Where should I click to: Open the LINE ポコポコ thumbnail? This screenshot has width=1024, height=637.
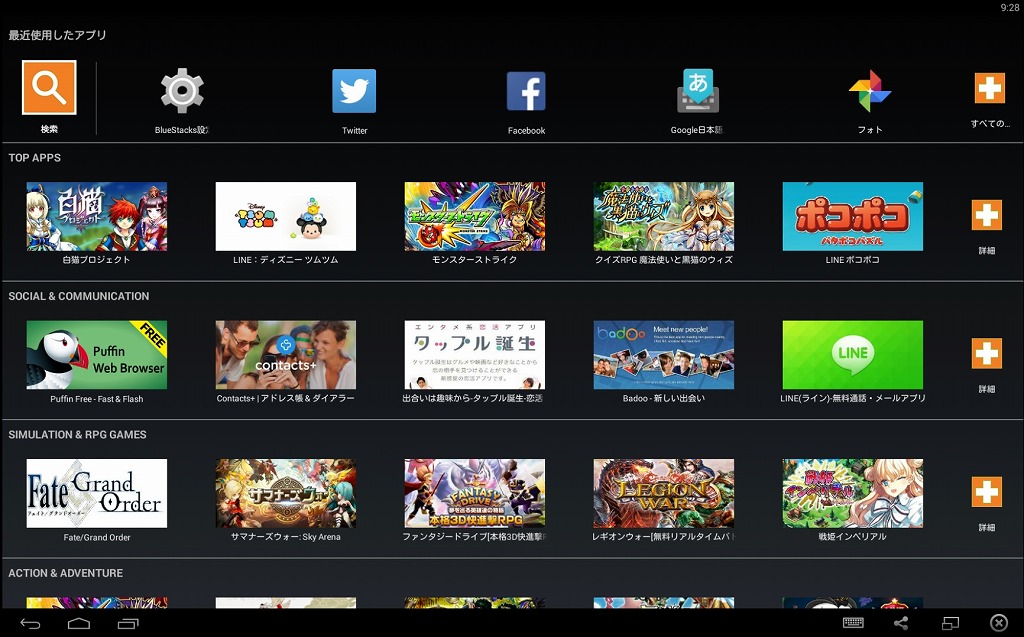tap(852, 216)
